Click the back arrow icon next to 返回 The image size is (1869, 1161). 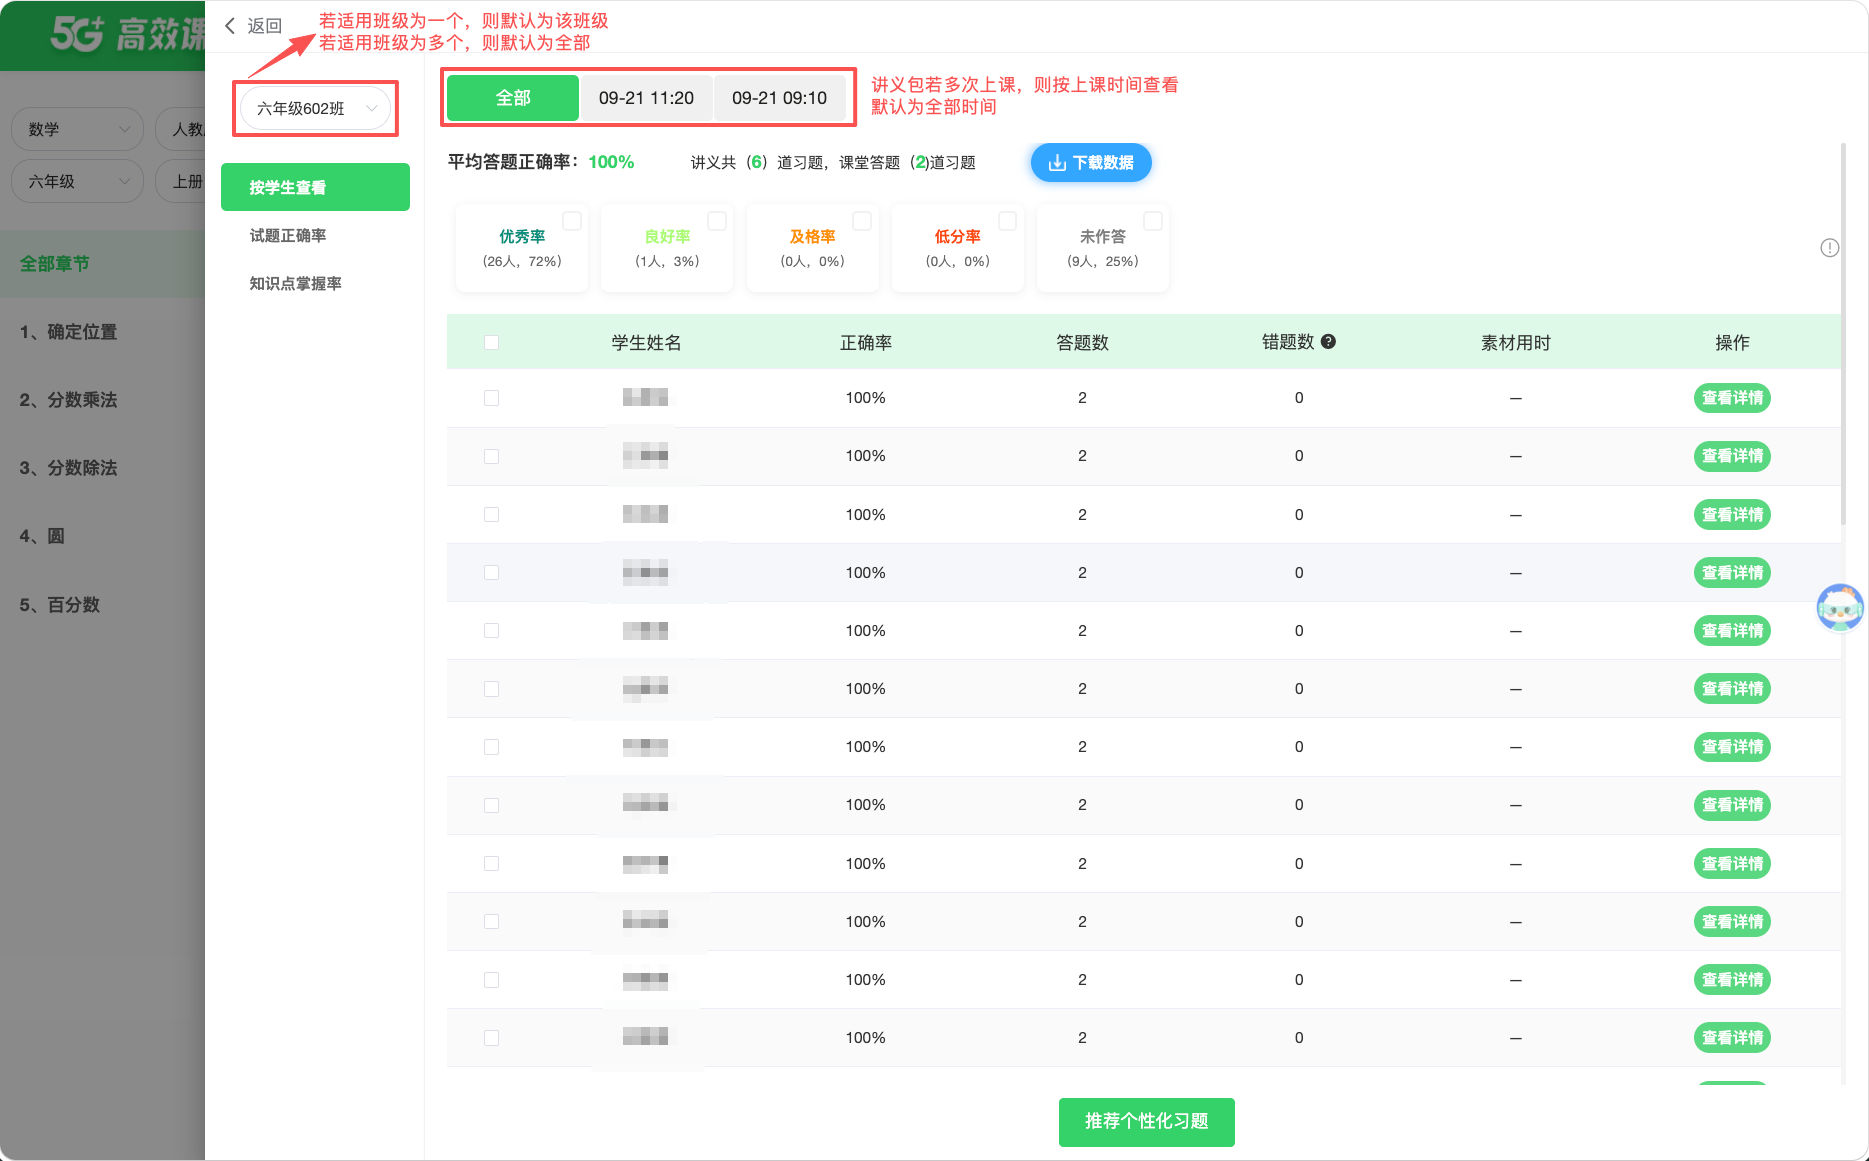[x=230, y=26]
